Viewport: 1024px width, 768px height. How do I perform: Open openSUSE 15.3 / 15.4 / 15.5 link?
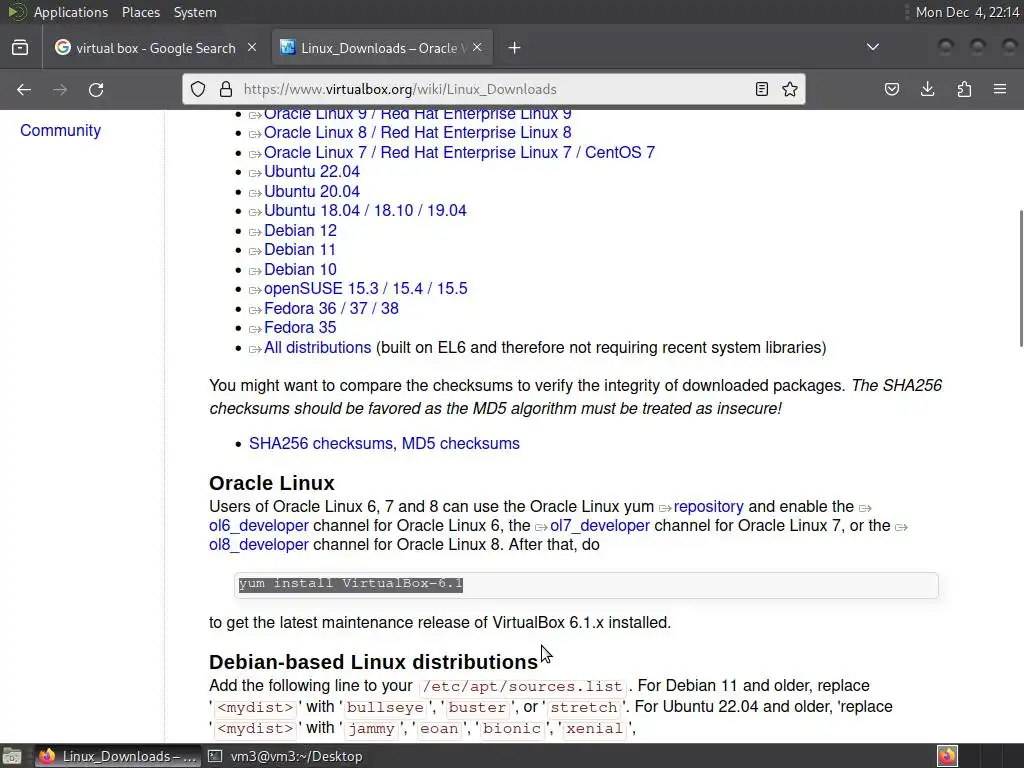coord(366,289)
